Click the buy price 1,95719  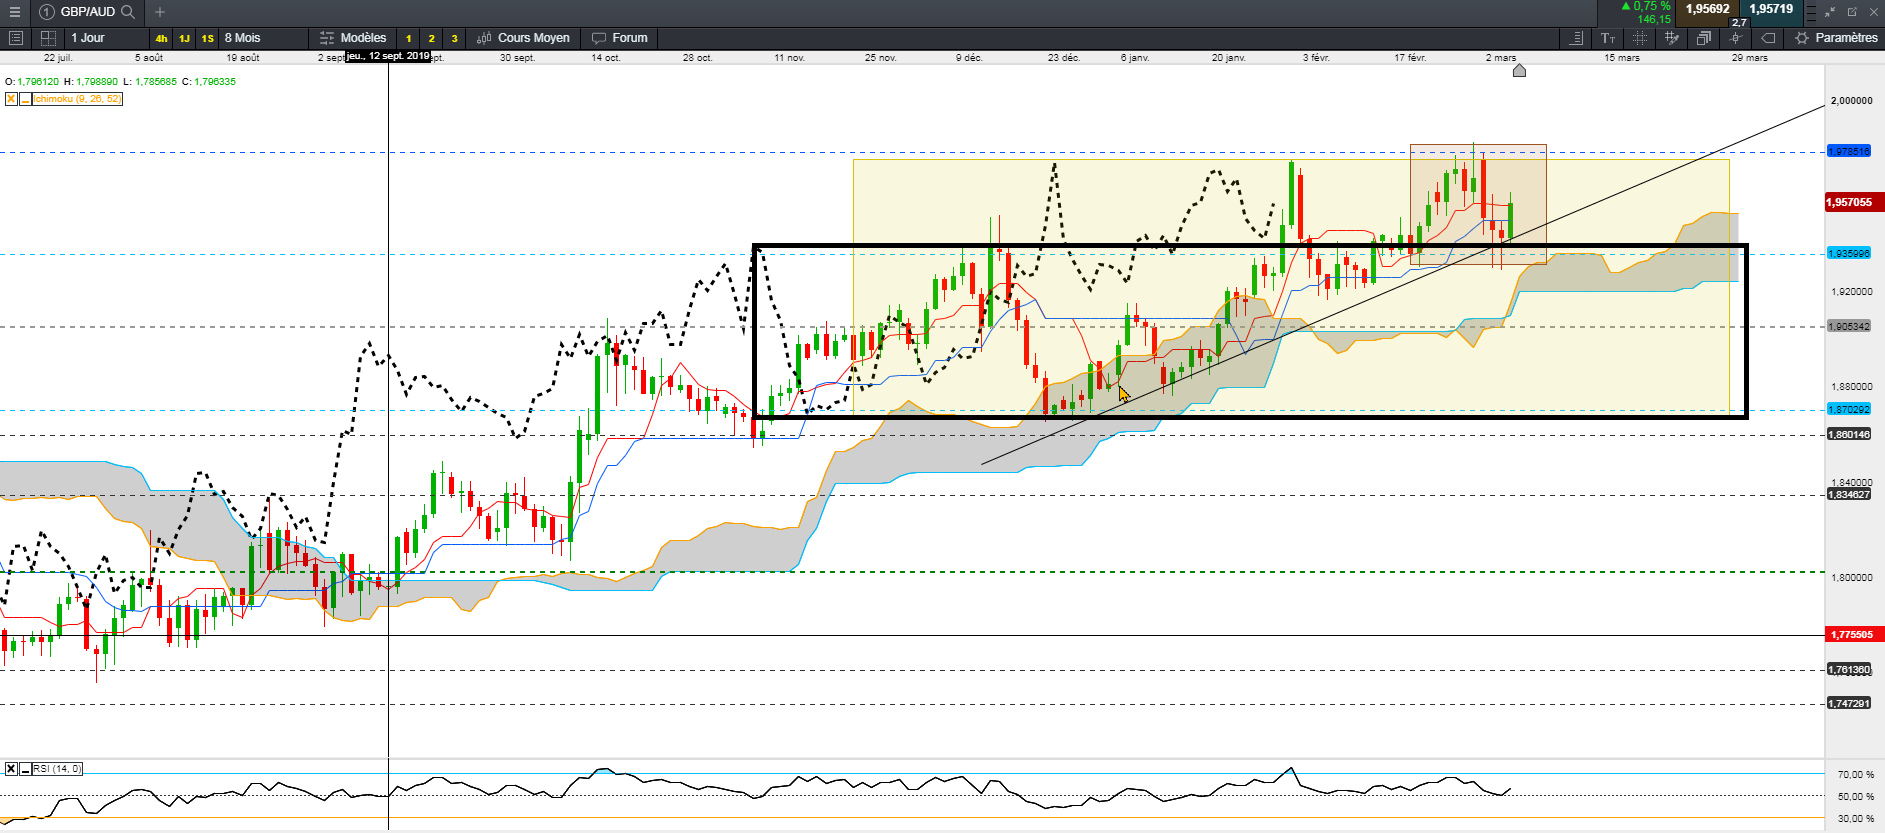1771,9
